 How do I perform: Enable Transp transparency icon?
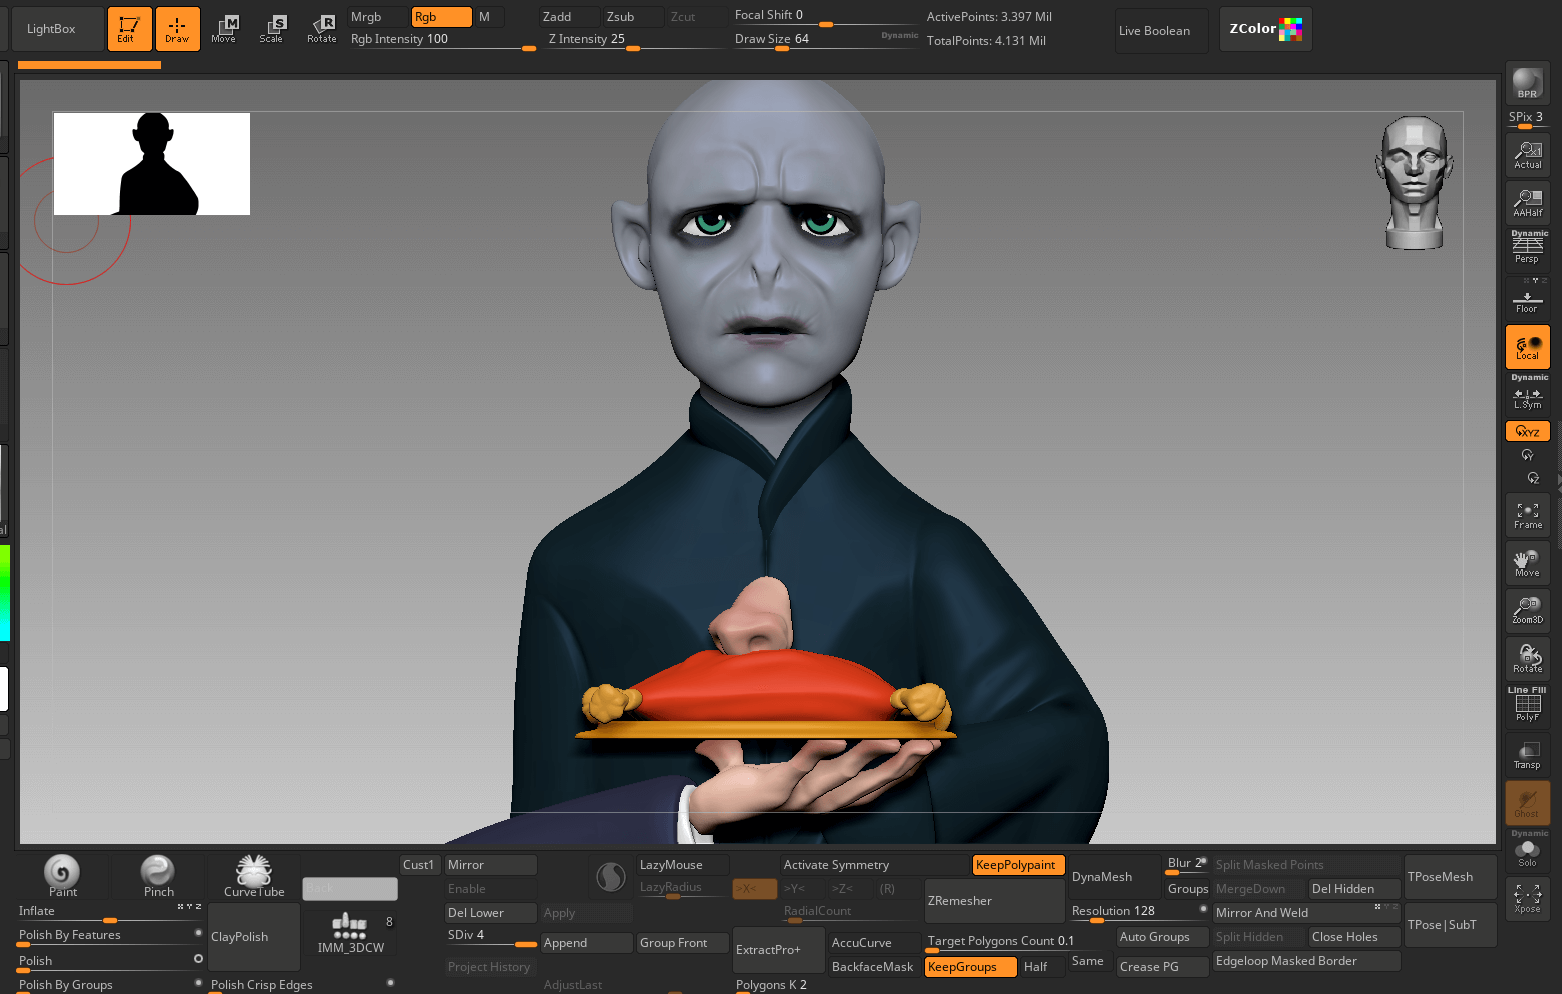click(x=1527, y=755)
